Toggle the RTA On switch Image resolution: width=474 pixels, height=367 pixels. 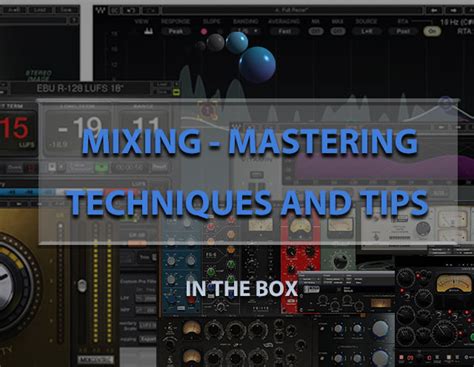click(432, 31)
